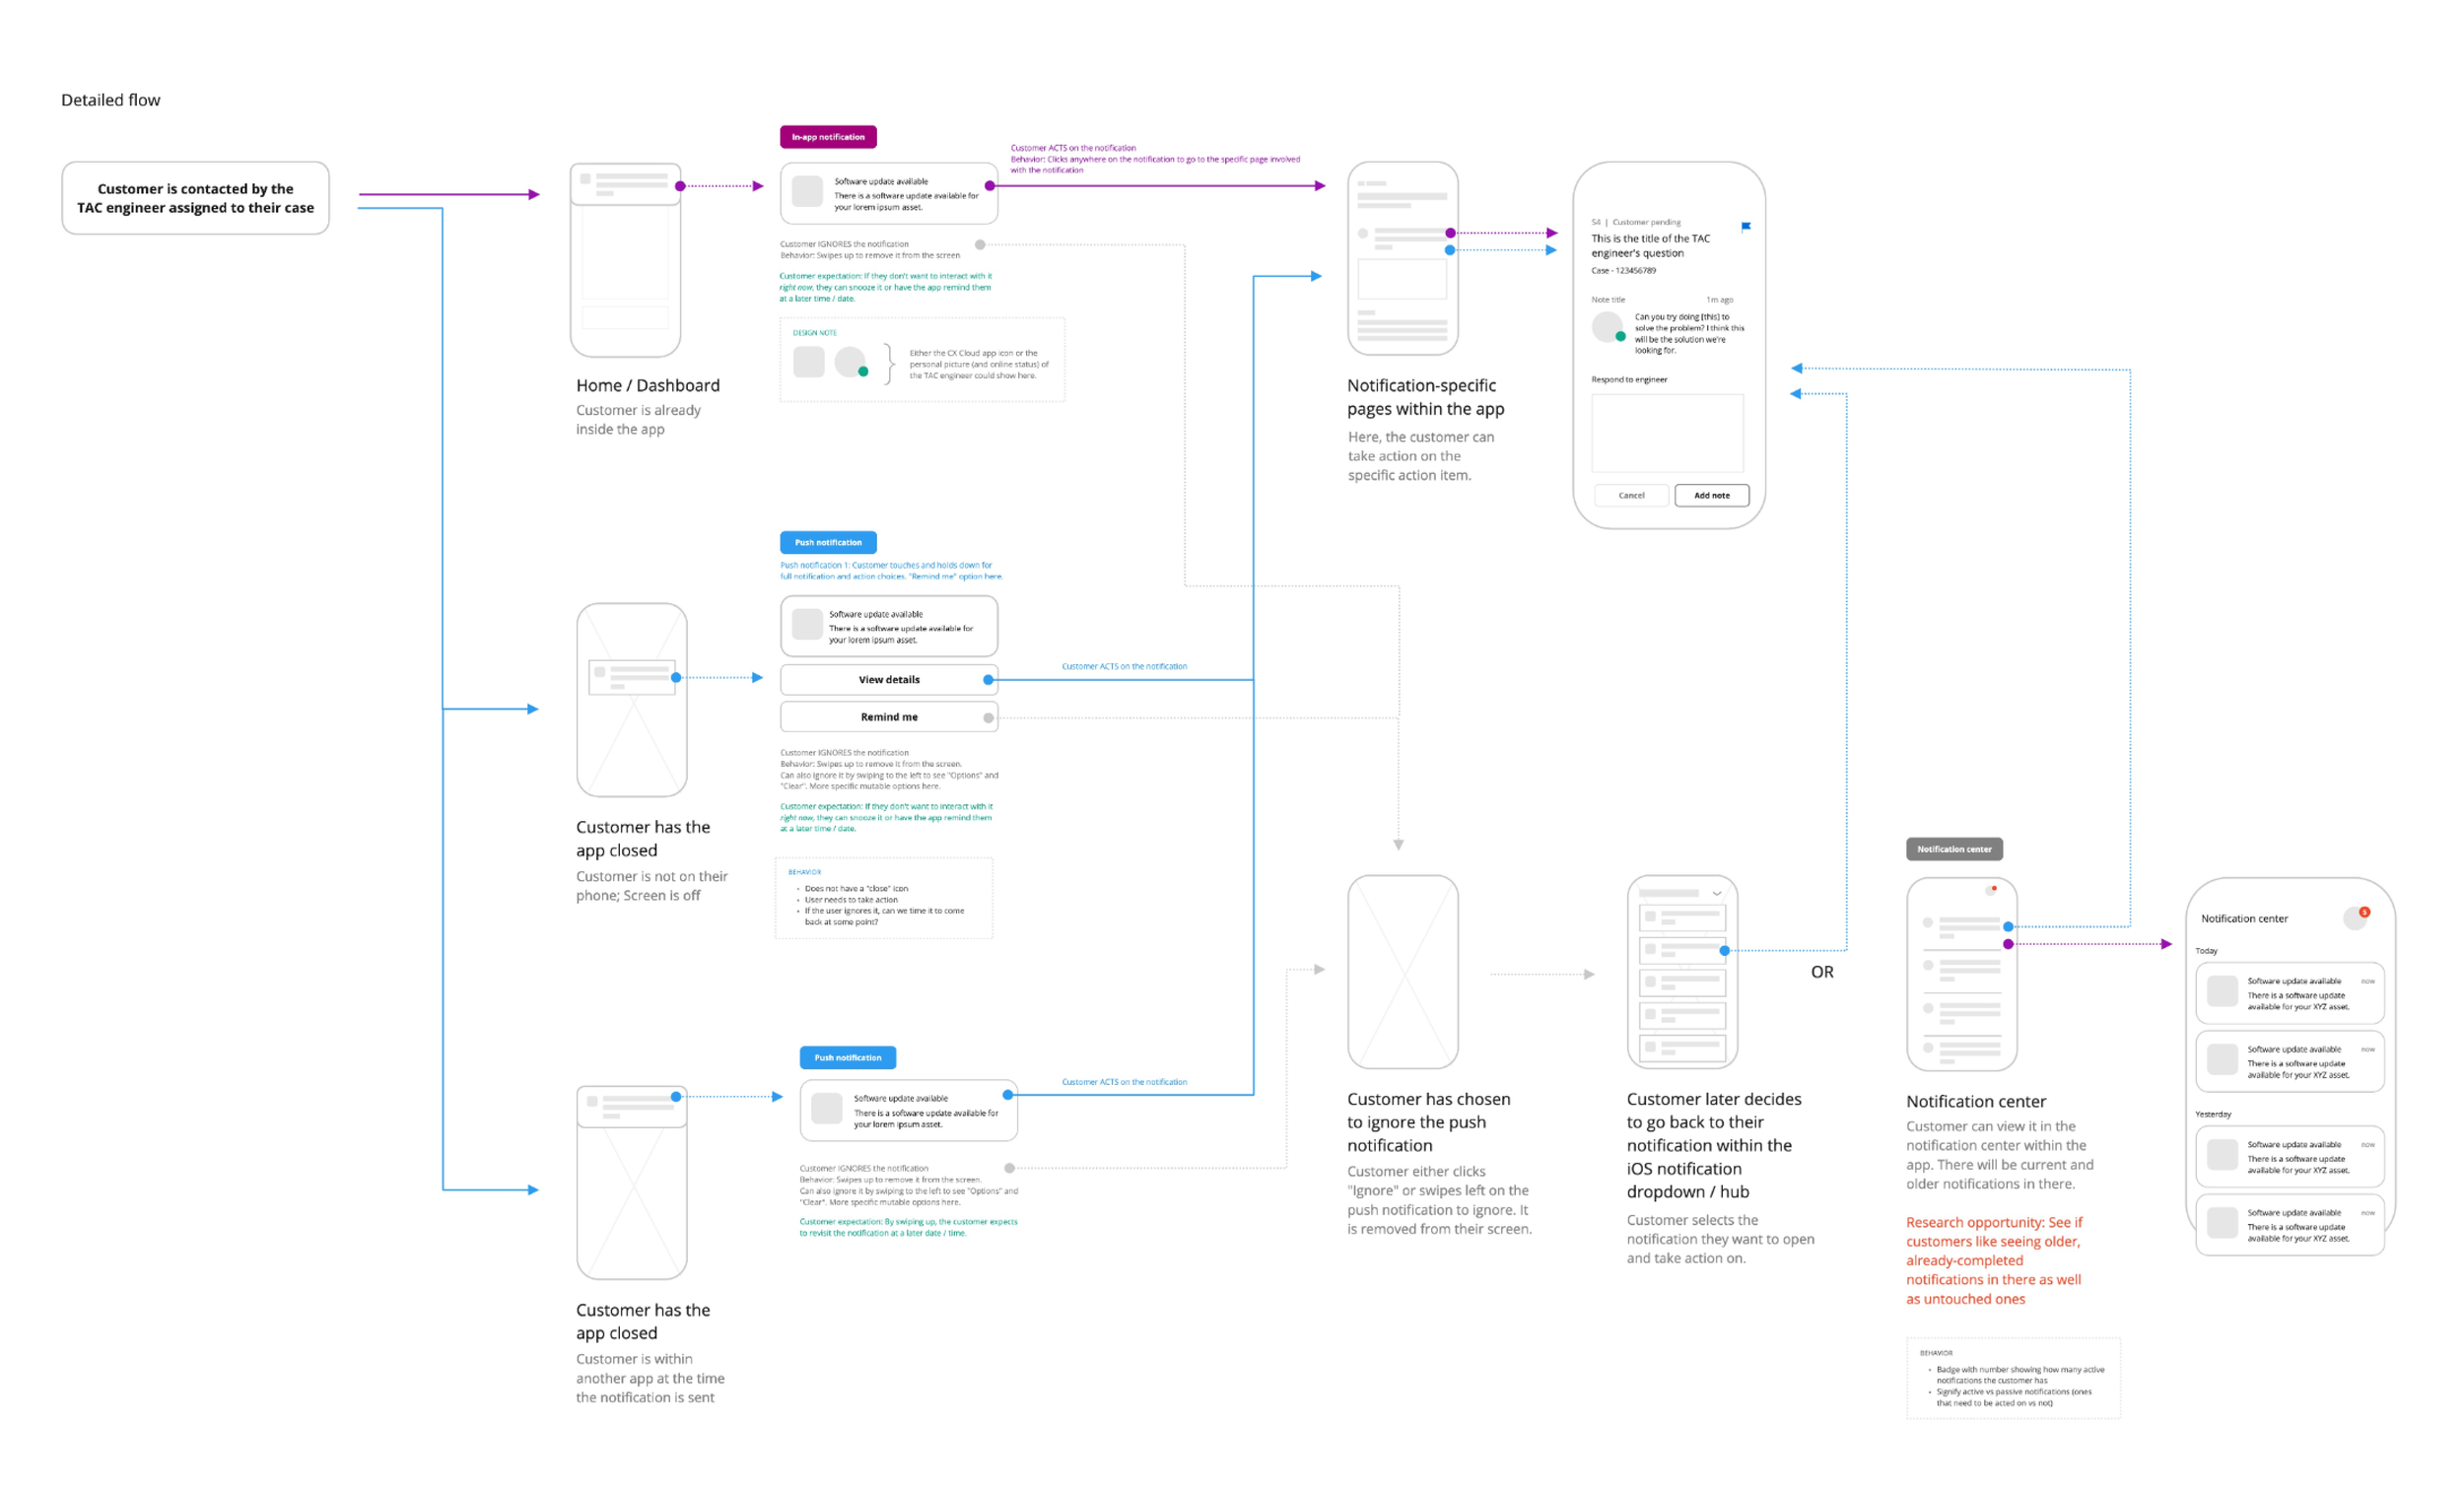Click small bell icon on Notification center wireframe
The height and width of the screenshot is (1491, 2464).
coord(1991,890)
